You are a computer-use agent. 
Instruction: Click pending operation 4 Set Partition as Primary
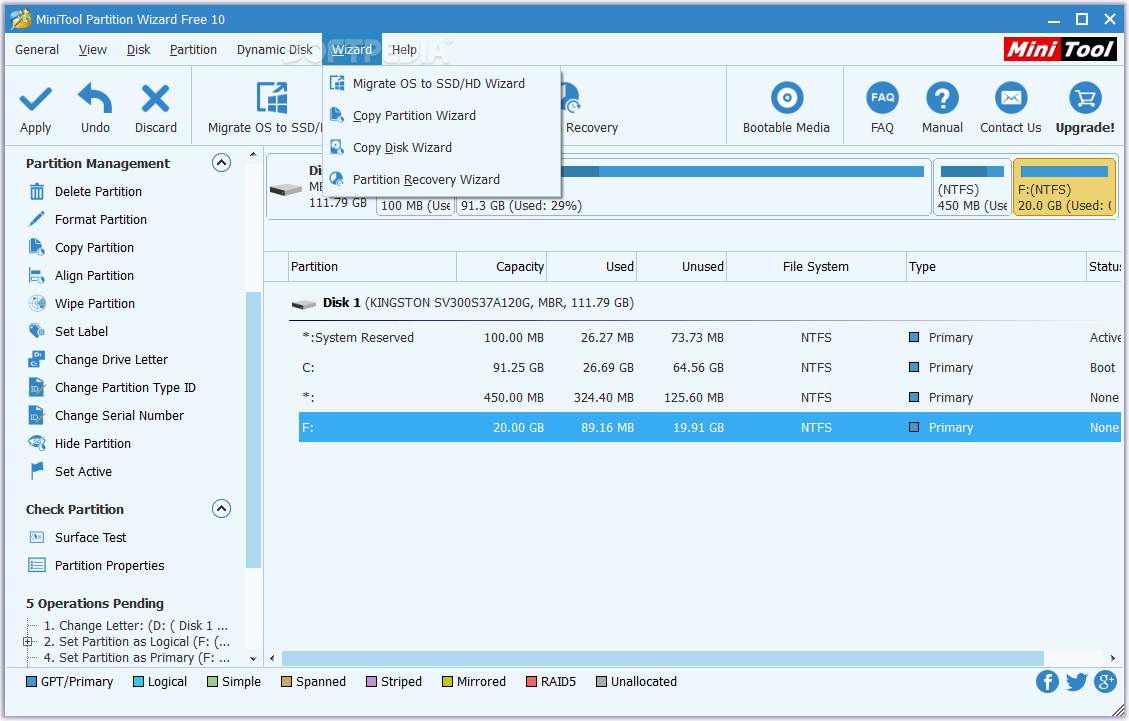(x=137, y=658)
